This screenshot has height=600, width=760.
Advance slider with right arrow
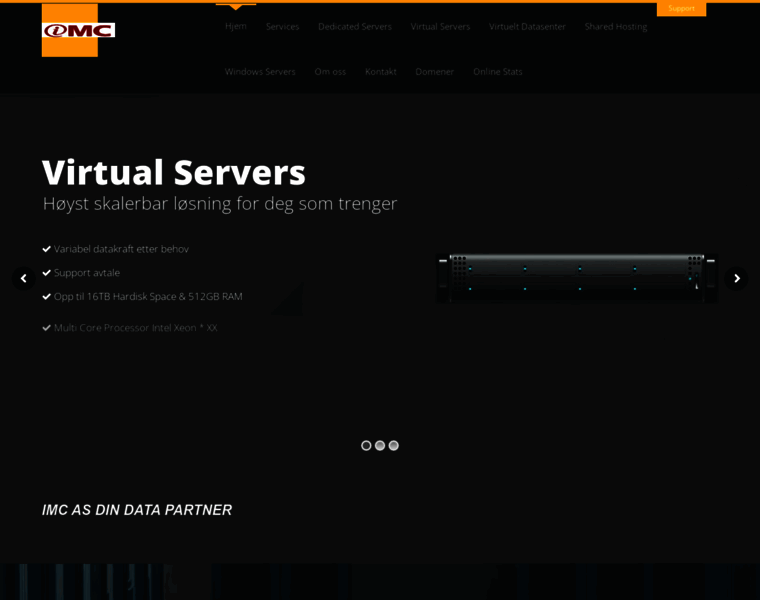pyautogui.click(x=736, y=278)
